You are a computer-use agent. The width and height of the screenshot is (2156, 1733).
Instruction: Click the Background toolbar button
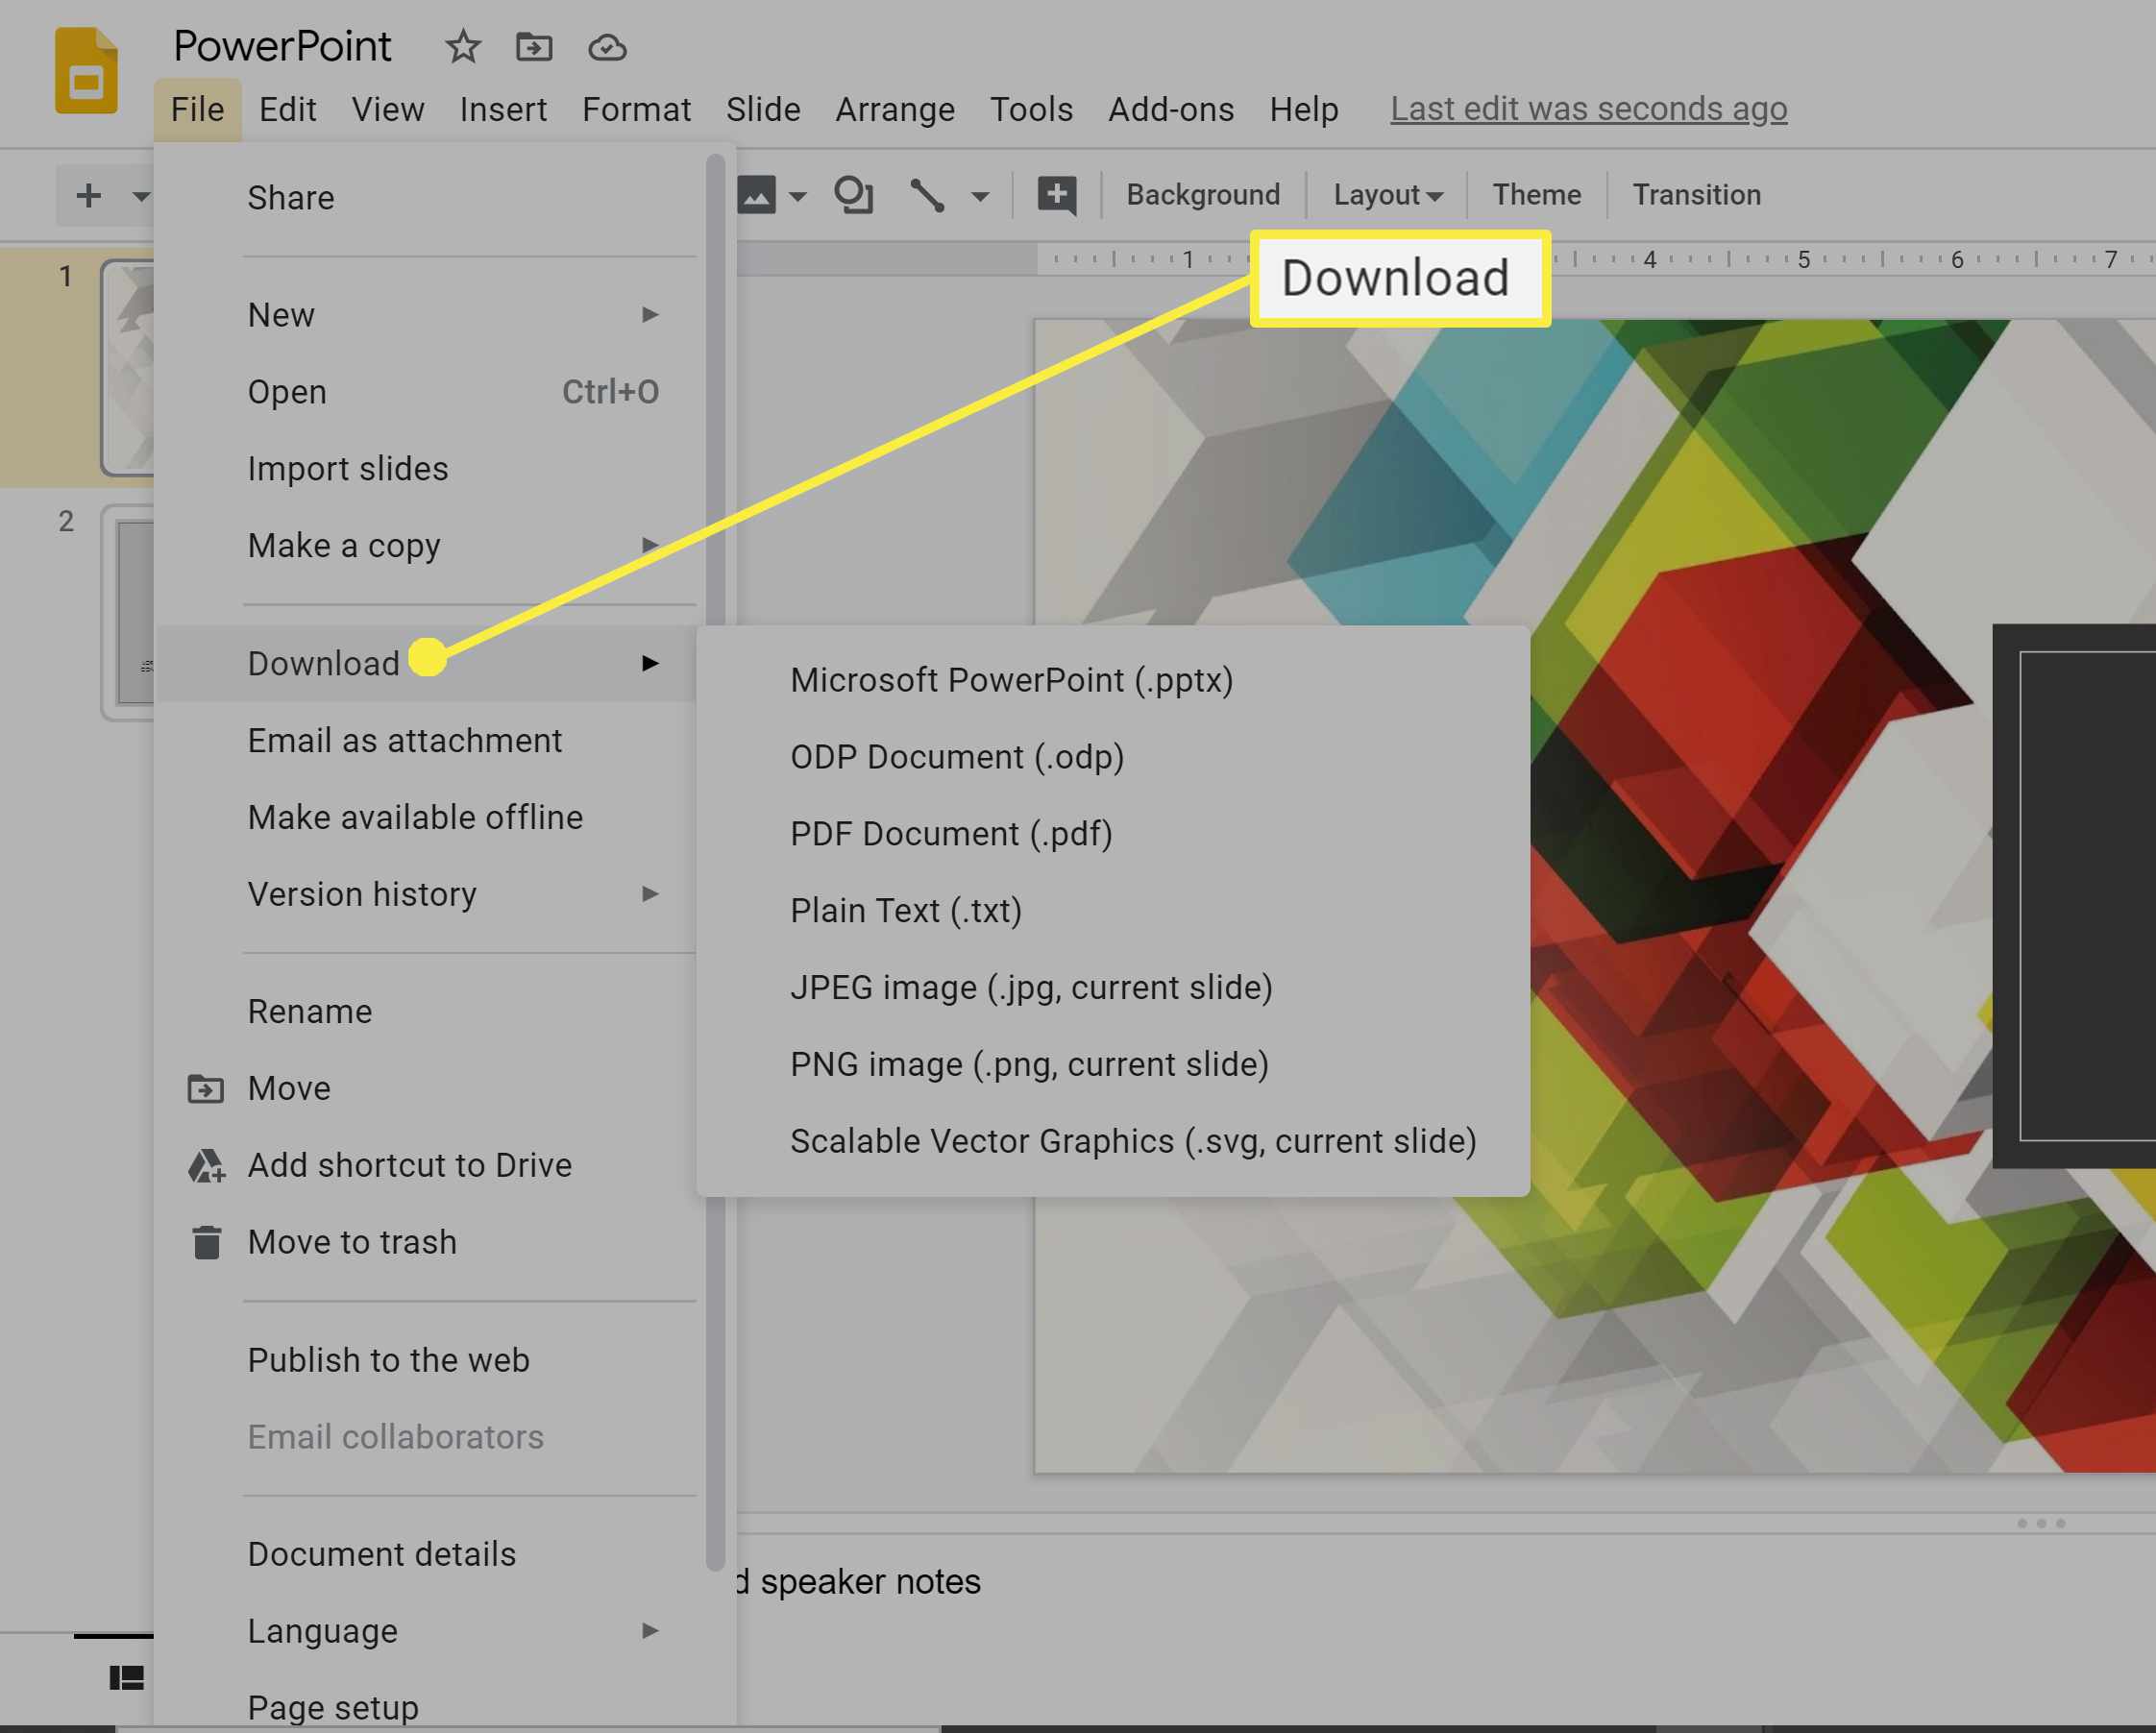1203,194
